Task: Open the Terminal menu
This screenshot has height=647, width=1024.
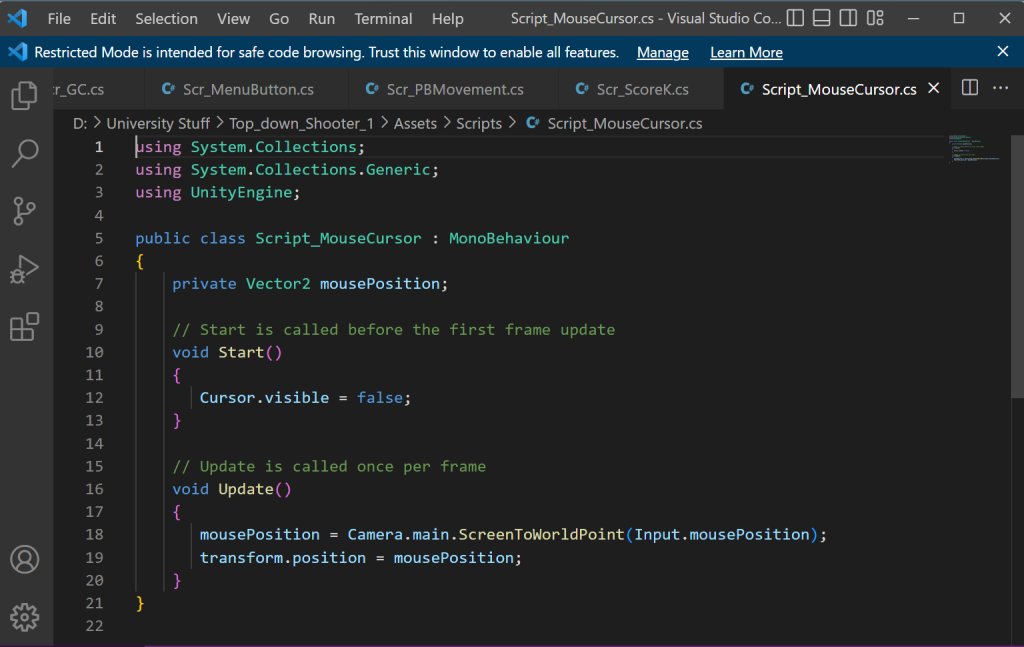Action: pyautogui.click(x=383, y=18)
